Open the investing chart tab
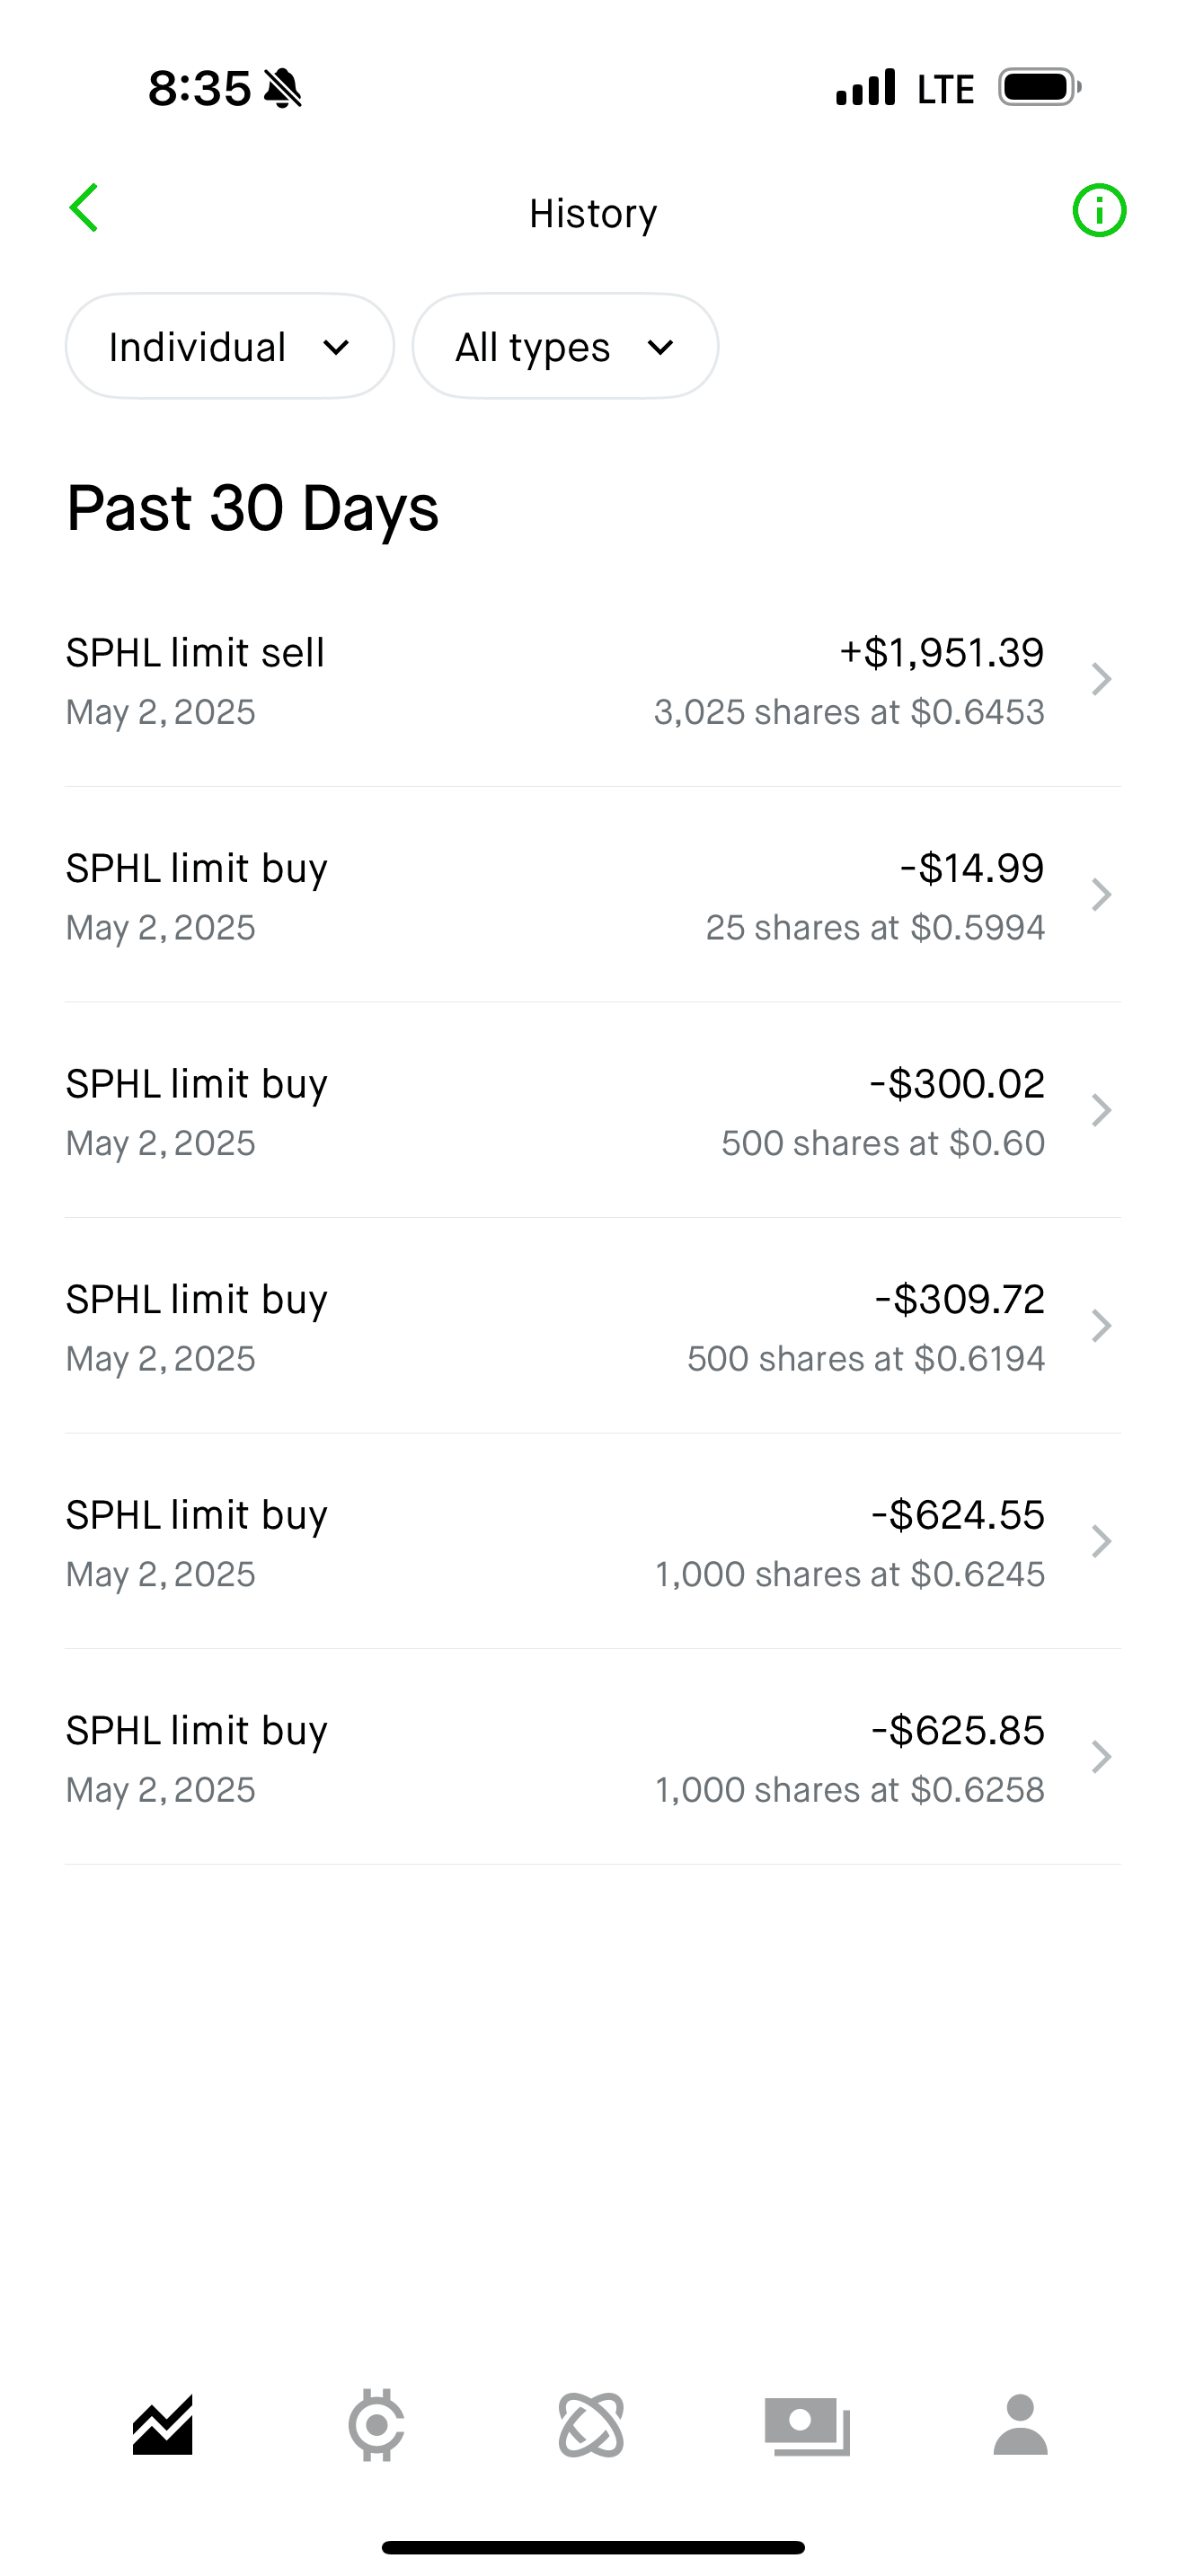Screen dimensions: 1186x2576 click(163, 2425)
